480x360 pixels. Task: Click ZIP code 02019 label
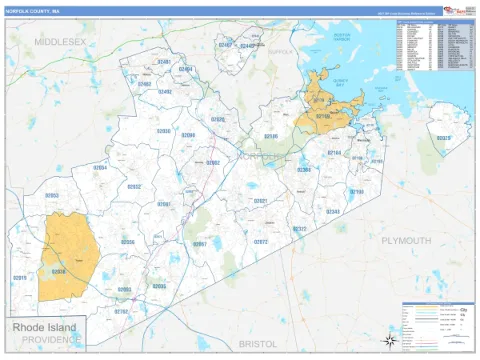pos(20,278)
